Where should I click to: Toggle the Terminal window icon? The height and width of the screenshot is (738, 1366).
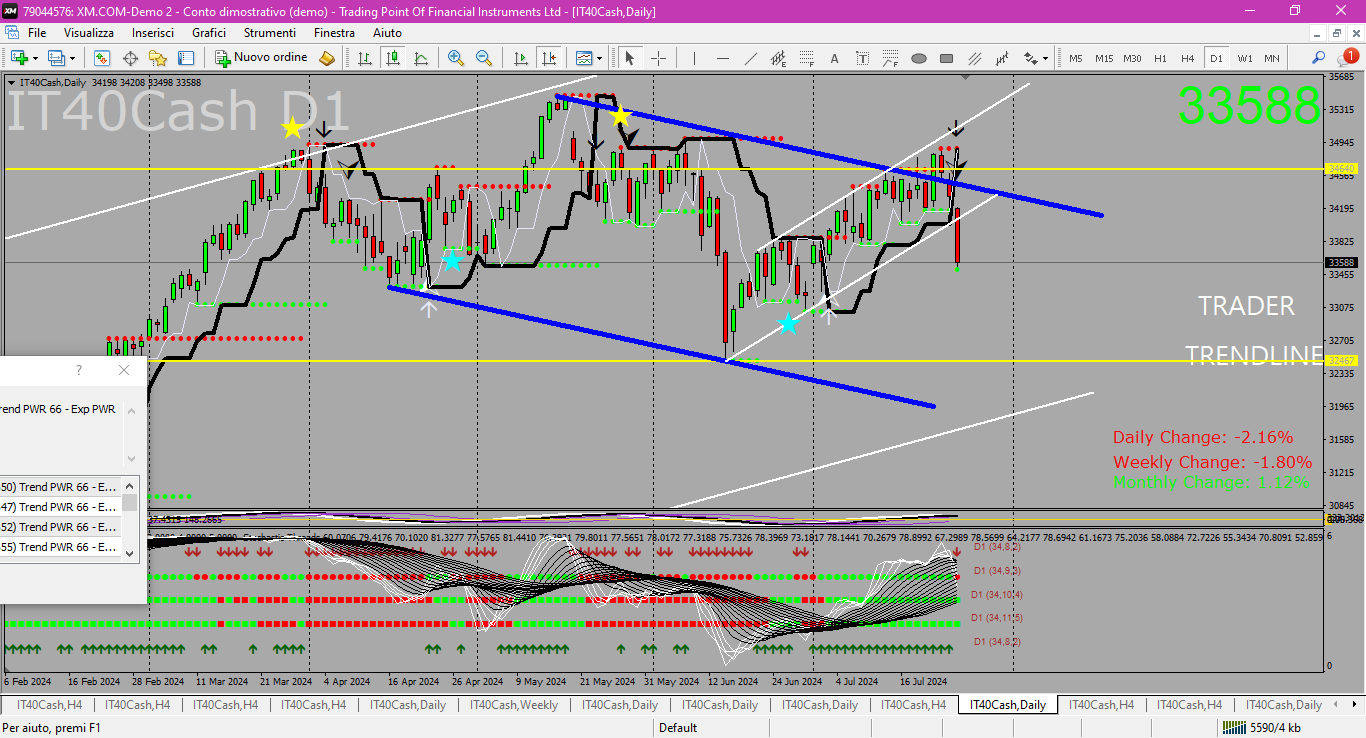click(x=186, y=58)
